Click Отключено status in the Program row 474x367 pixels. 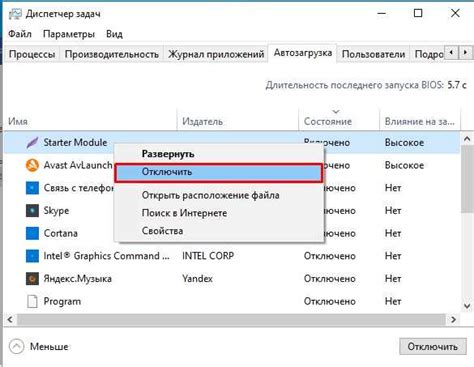pos(330,301)
